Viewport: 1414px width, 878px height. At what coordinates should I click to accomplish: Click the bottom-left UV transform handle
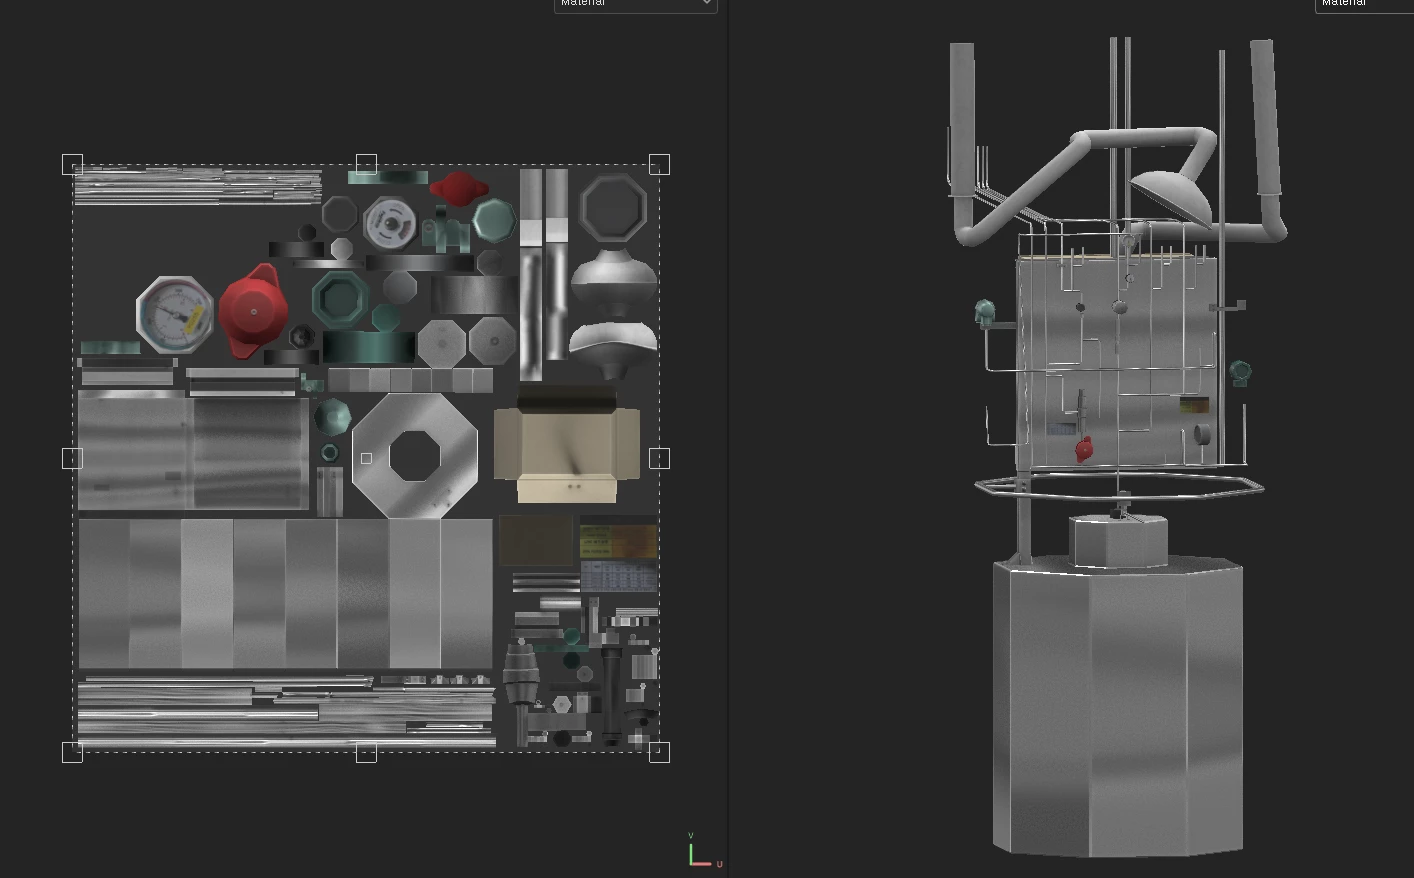coord(72,752)
